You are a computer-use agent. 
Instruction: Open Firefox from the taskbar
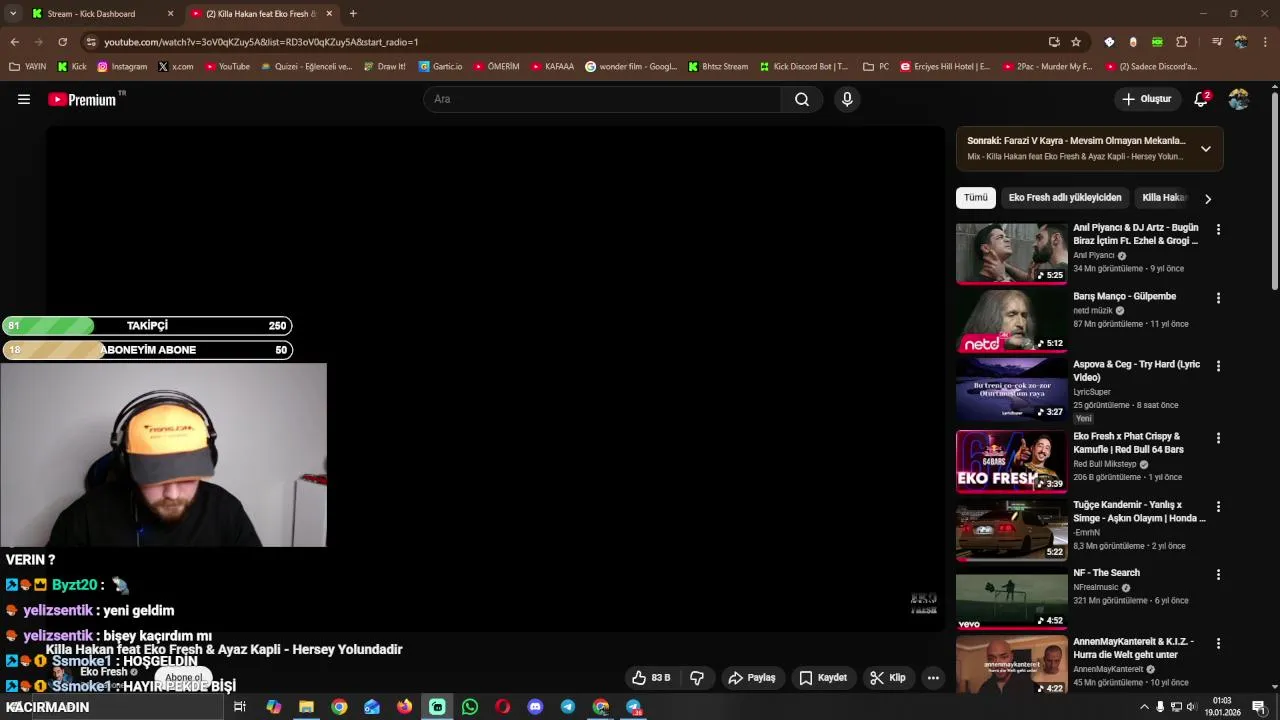[404, 707]
